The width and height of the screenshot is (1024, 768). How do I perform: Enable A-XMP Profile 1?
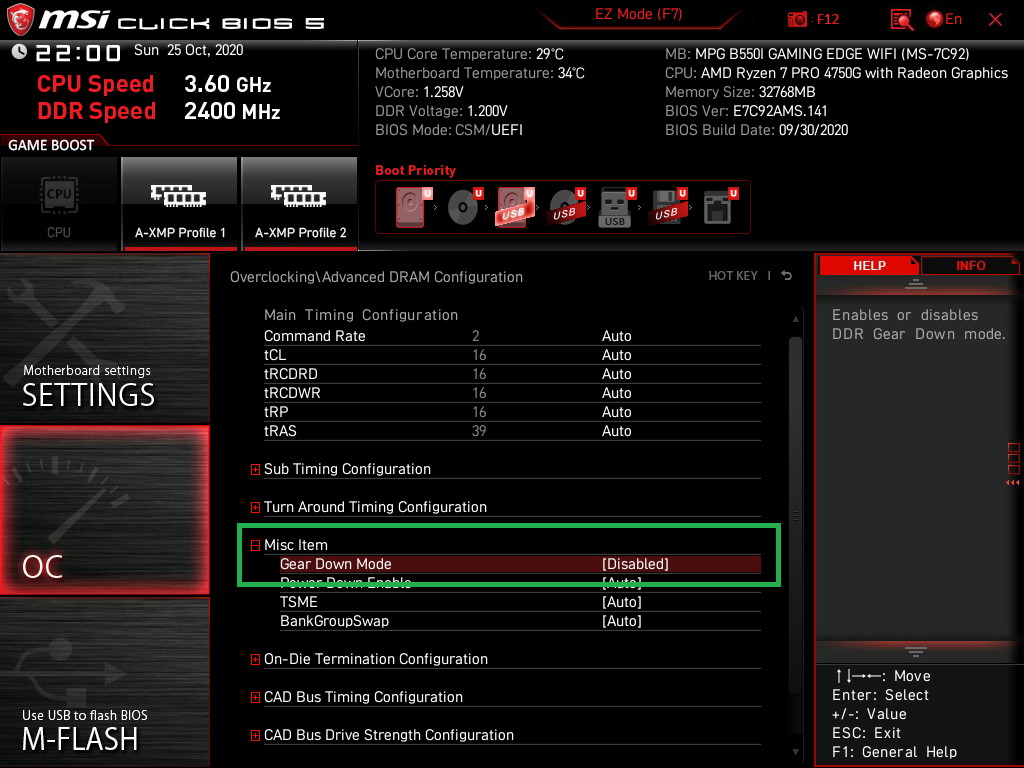click(180, 203)
